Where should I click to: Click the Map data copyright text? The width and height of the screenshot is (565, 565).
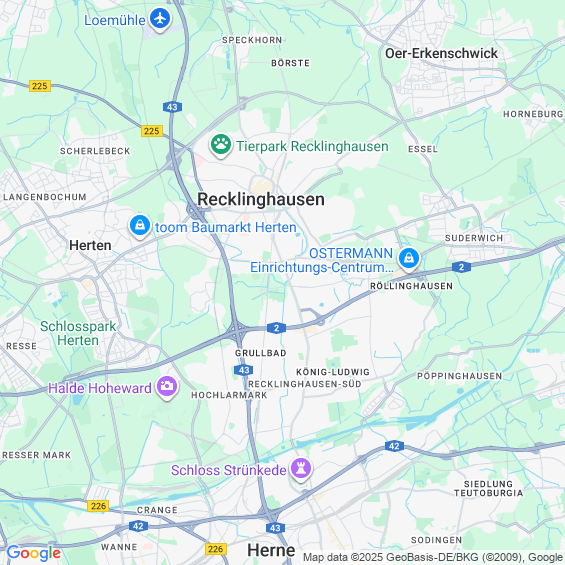[433, 557]
